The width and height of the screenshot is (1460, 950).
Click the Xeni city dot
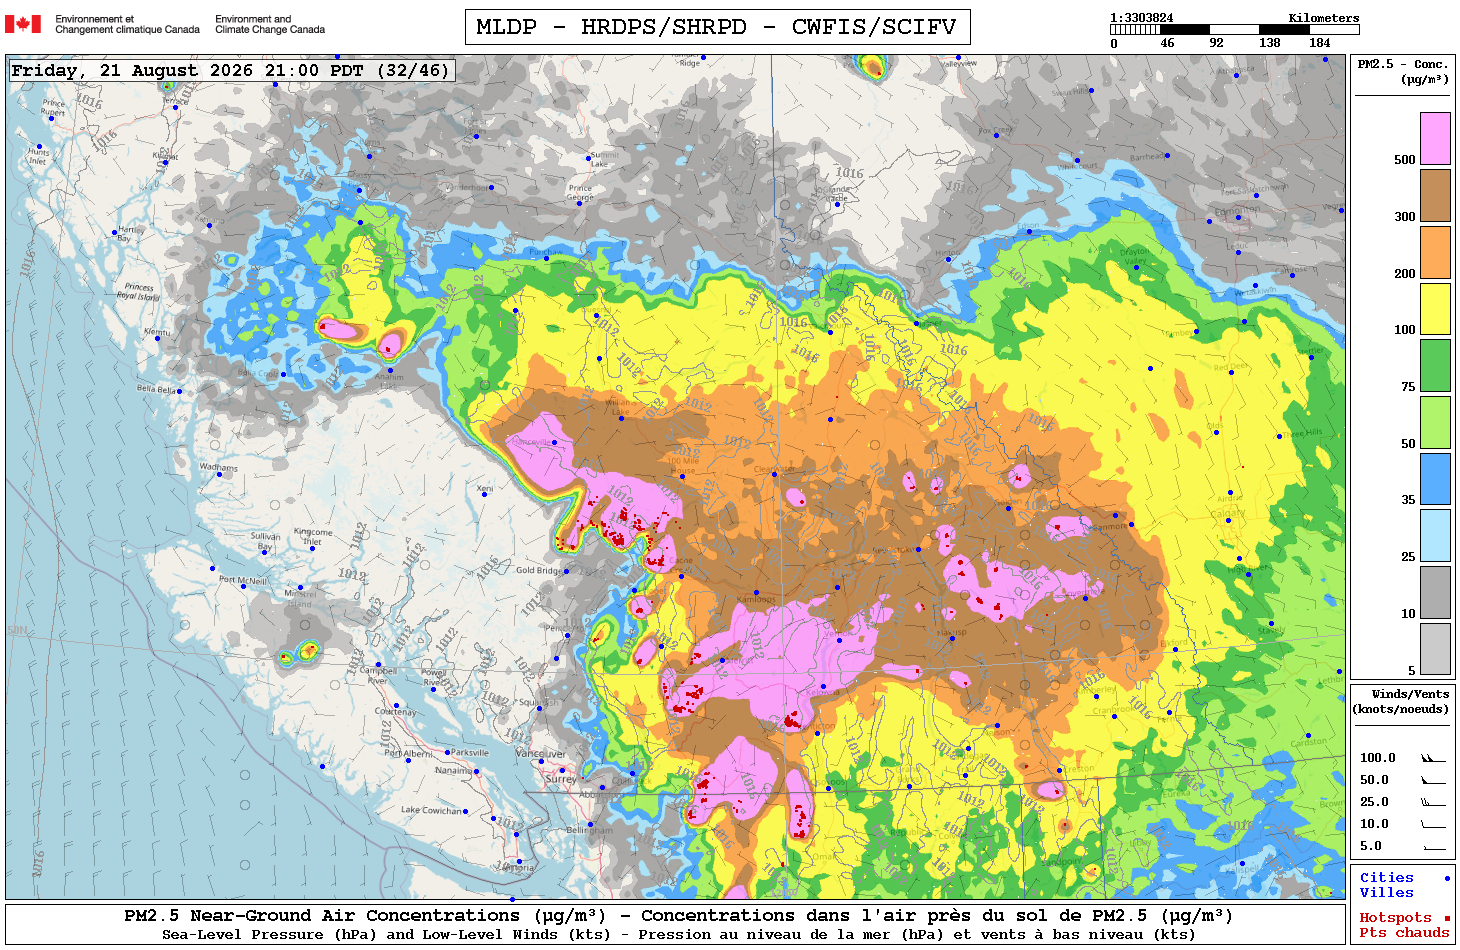coord(484,494)
